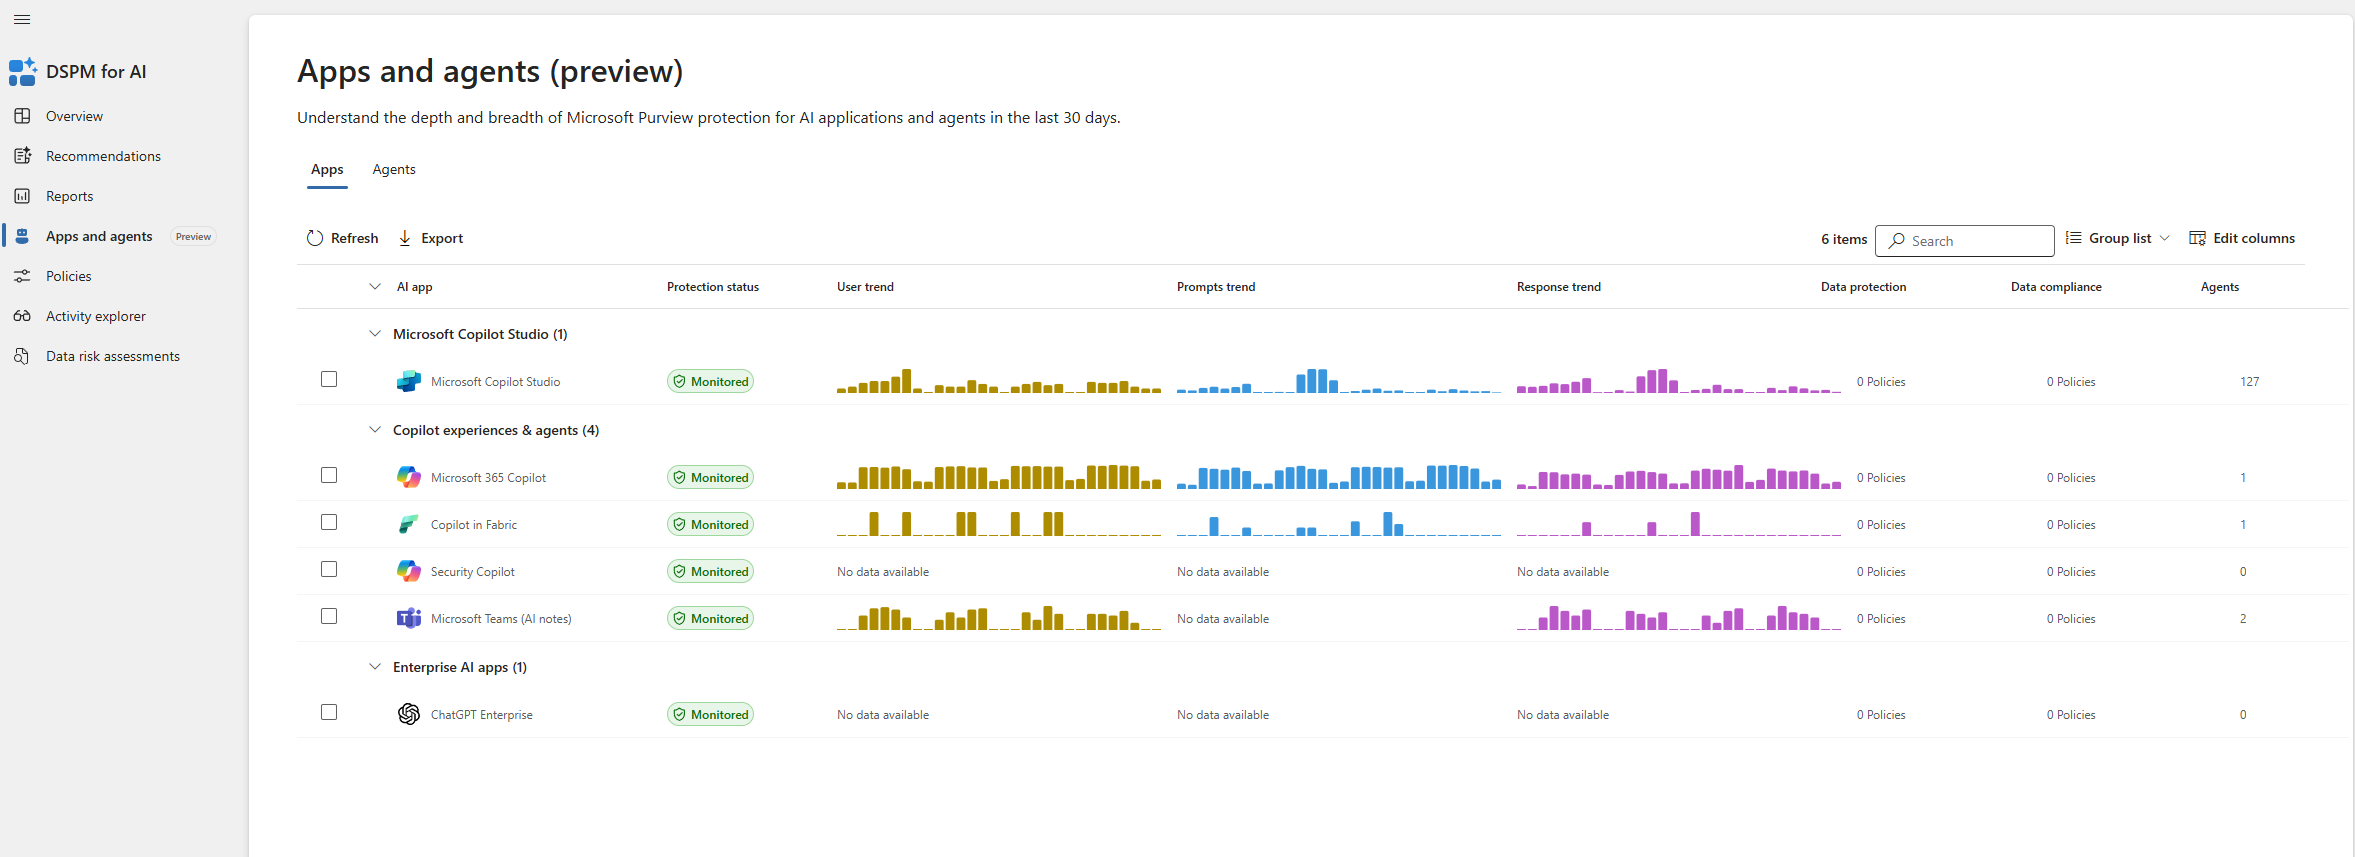
Task: Click the Microsoft Teams app icon
Action: (x=409, y=618)
